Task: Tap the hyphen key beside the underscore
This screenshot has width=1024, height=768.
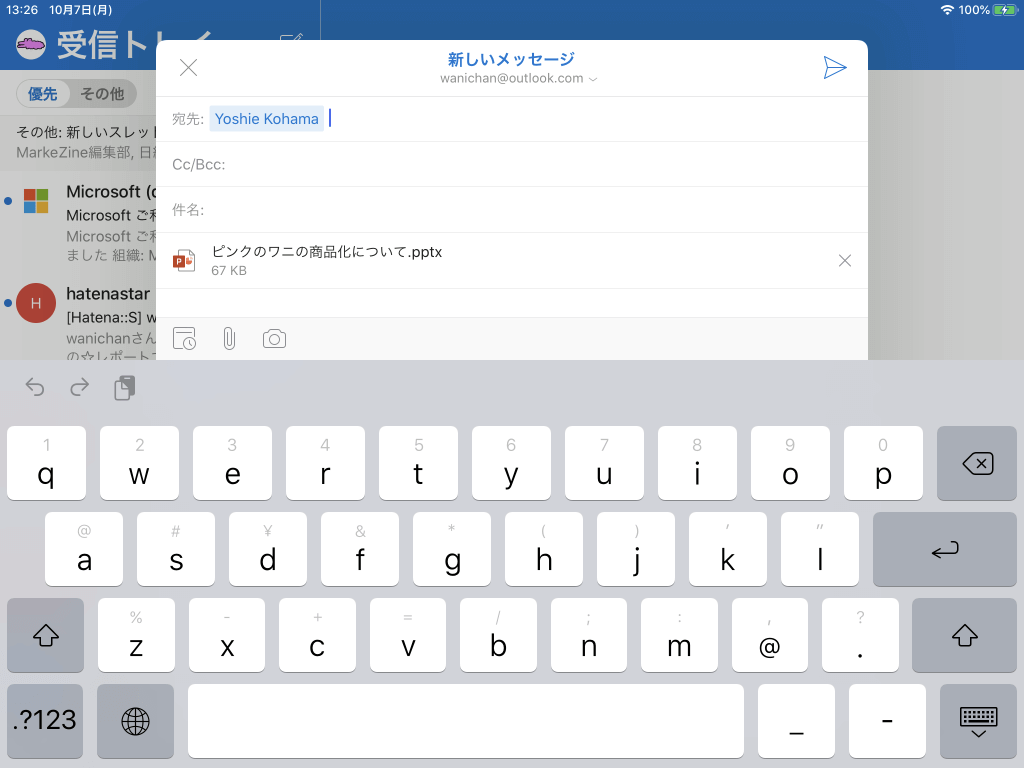Action: tap(887, 721)
